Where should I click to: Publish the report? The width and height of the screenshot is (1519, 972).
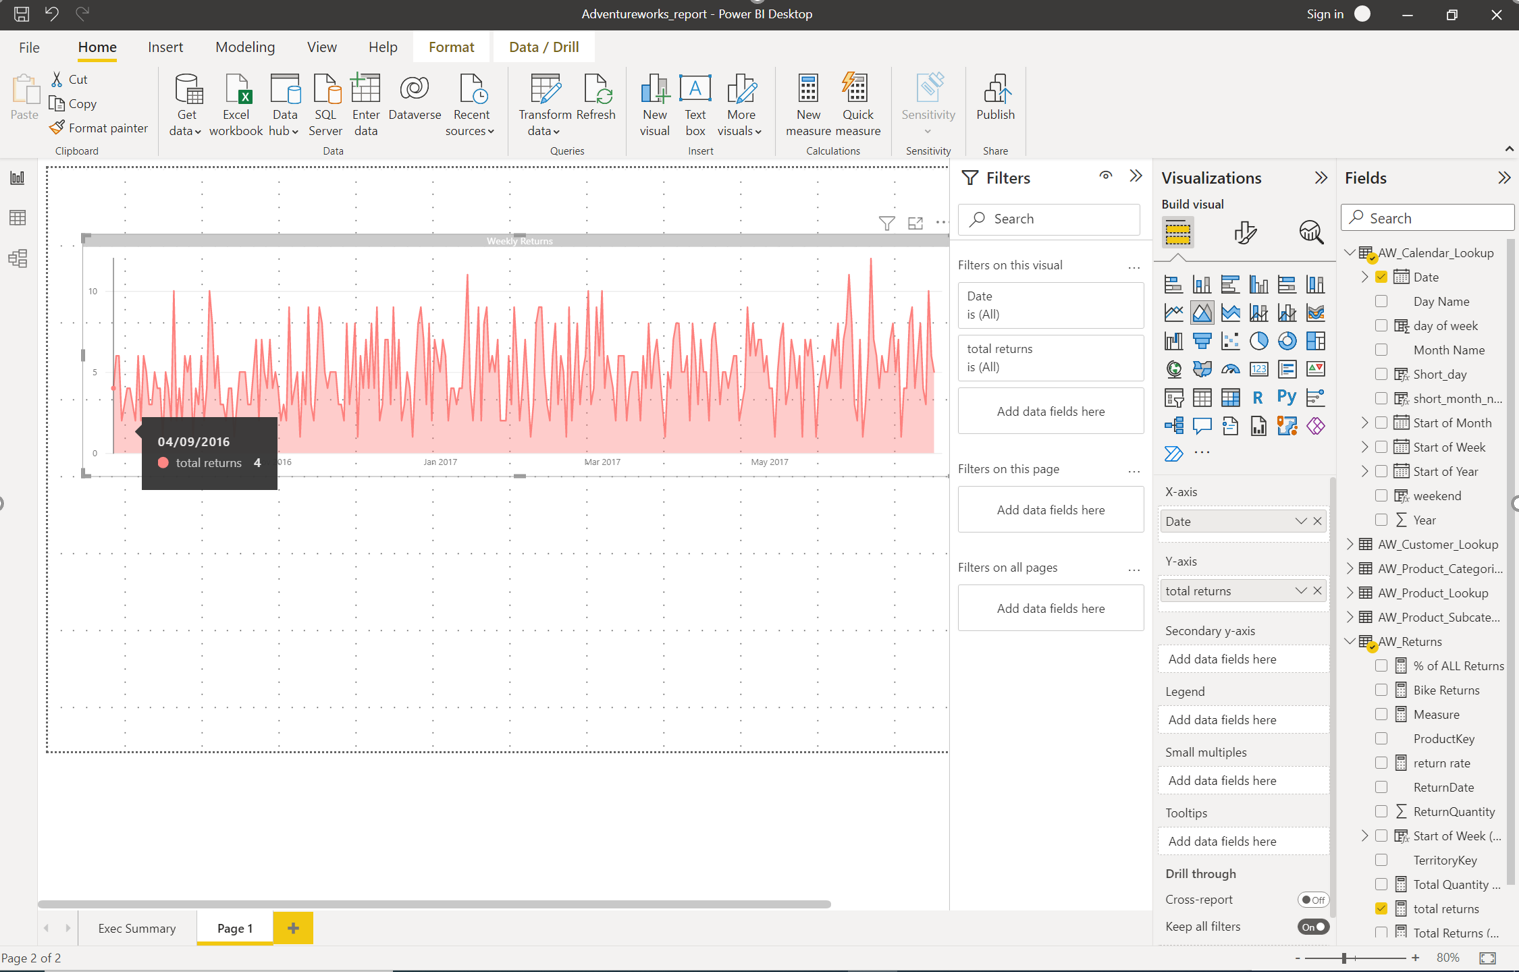tap(995, 98)
